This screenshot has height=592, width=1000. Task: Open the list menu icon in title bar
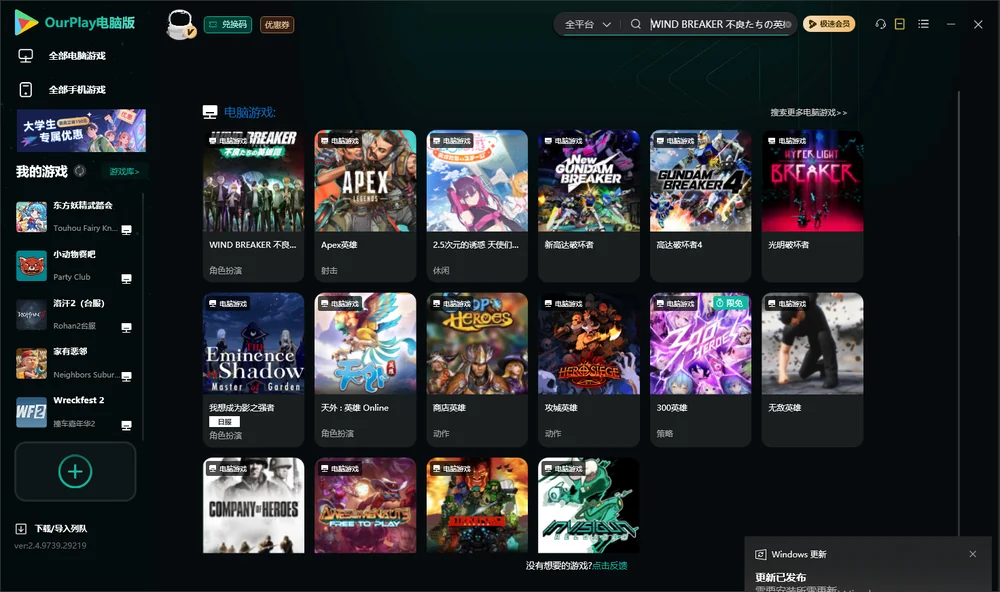click(923, 24)
